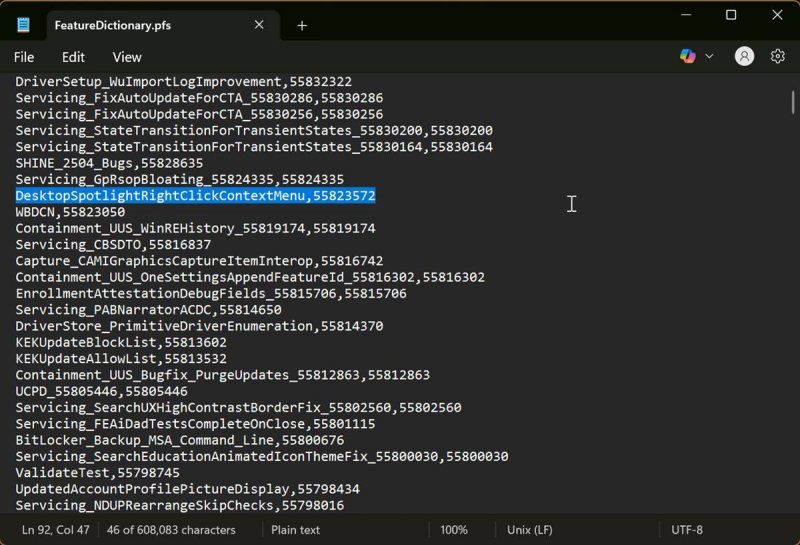Open the account profile icon
800x545 pixels.
tap(744, 56)
